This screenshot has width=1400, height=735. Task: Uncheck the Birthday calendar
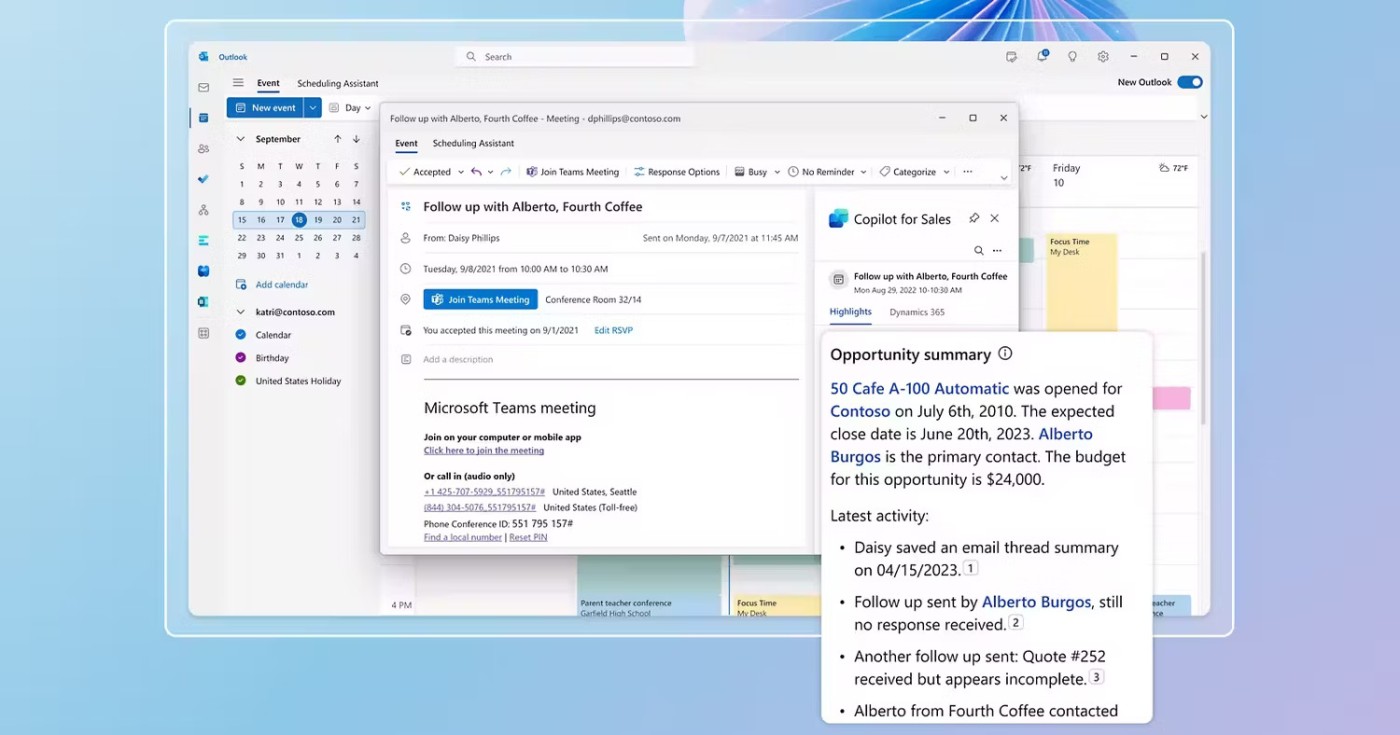[240, 358]
